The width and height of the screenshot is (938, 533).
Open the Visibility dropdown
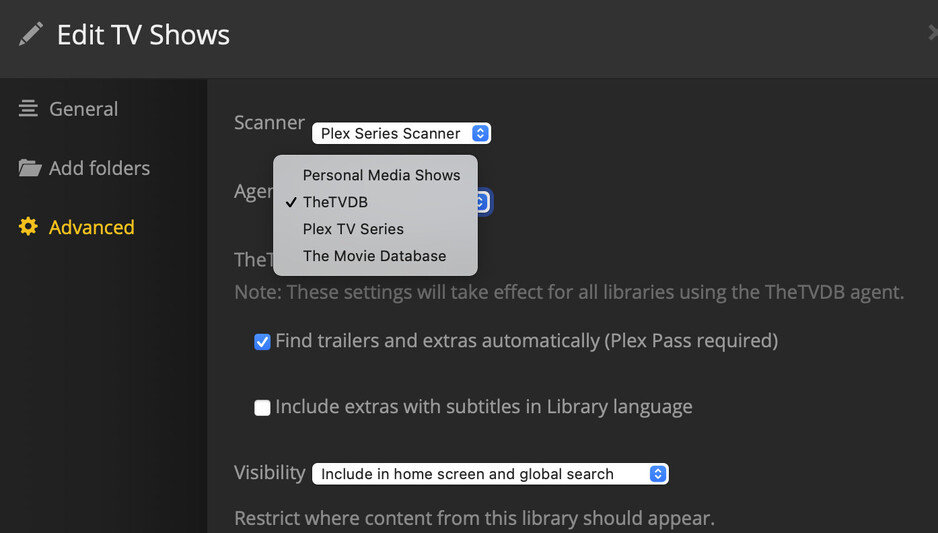point(490,474)
